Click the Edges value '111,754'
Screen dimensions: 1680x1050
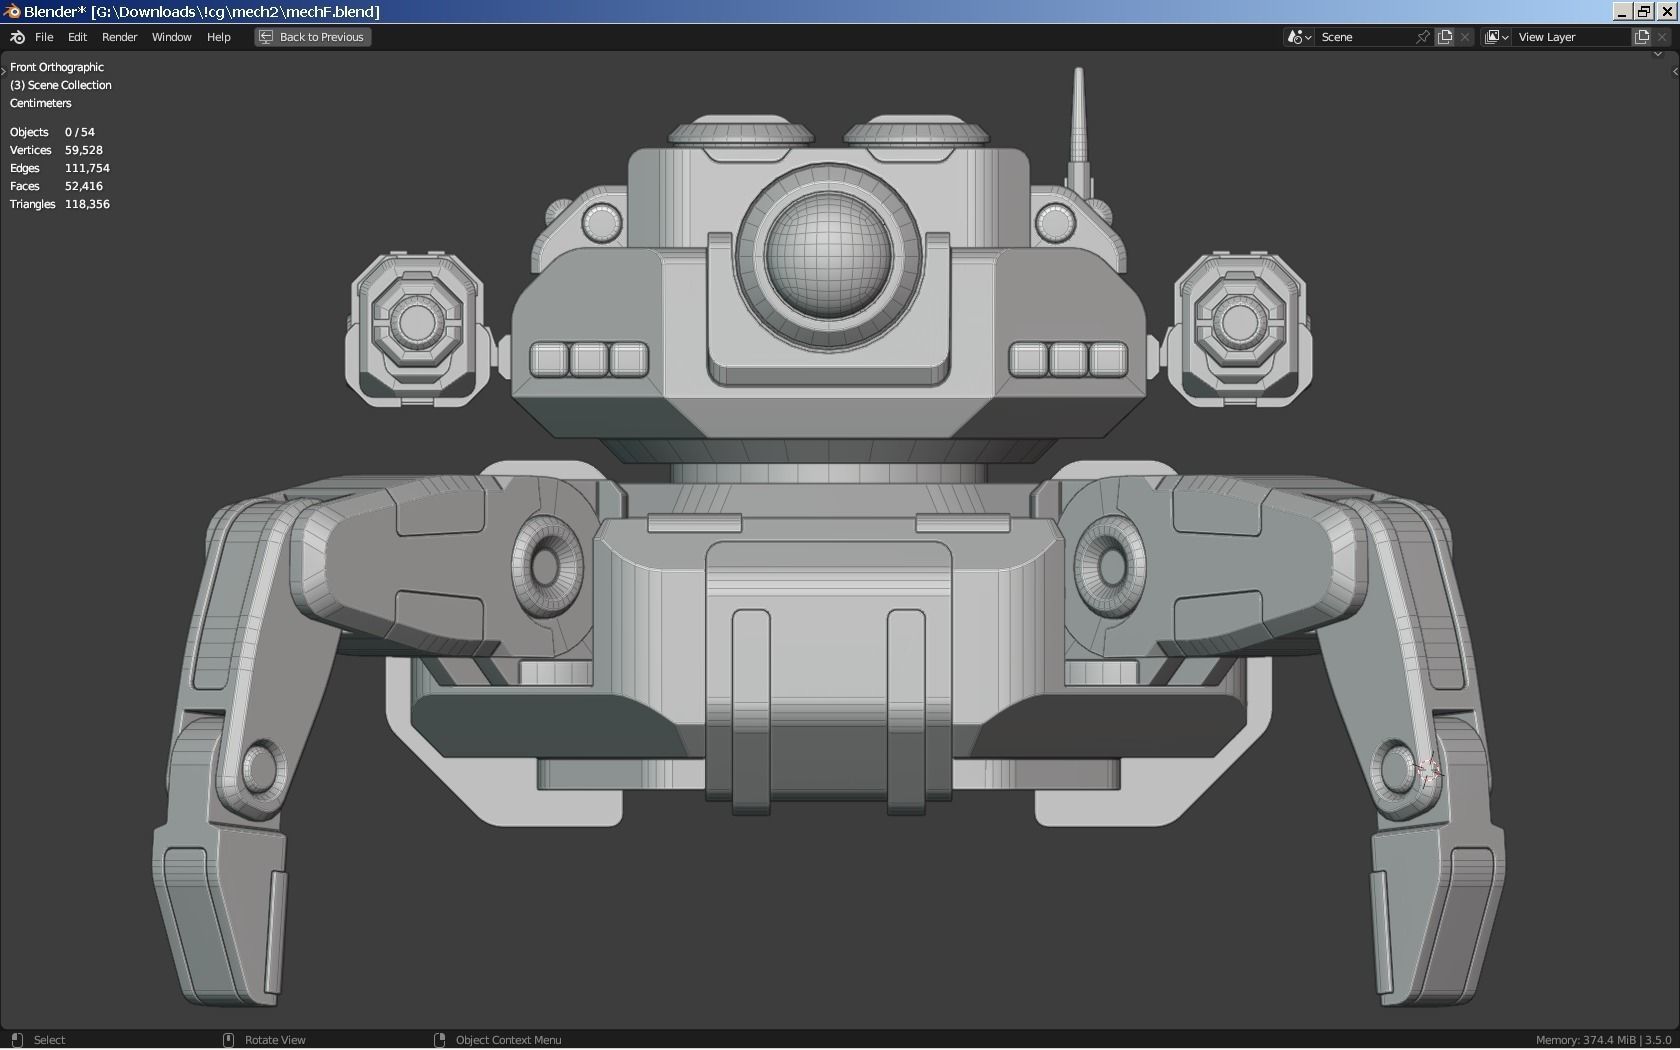[x=87, y=168]
